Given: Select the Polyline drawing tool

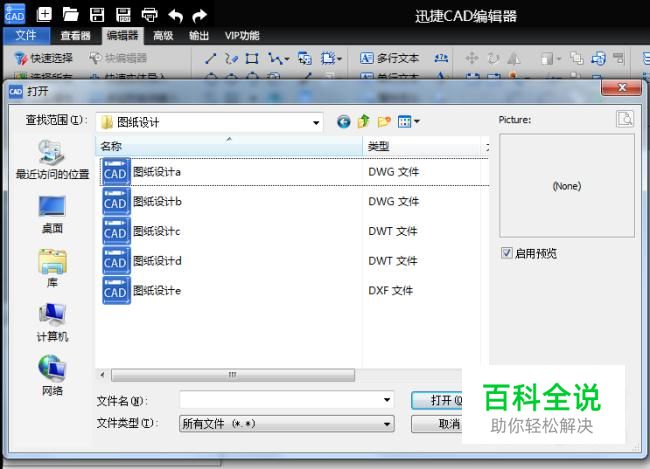Looking at the screenshot, I should pos(278,58).
